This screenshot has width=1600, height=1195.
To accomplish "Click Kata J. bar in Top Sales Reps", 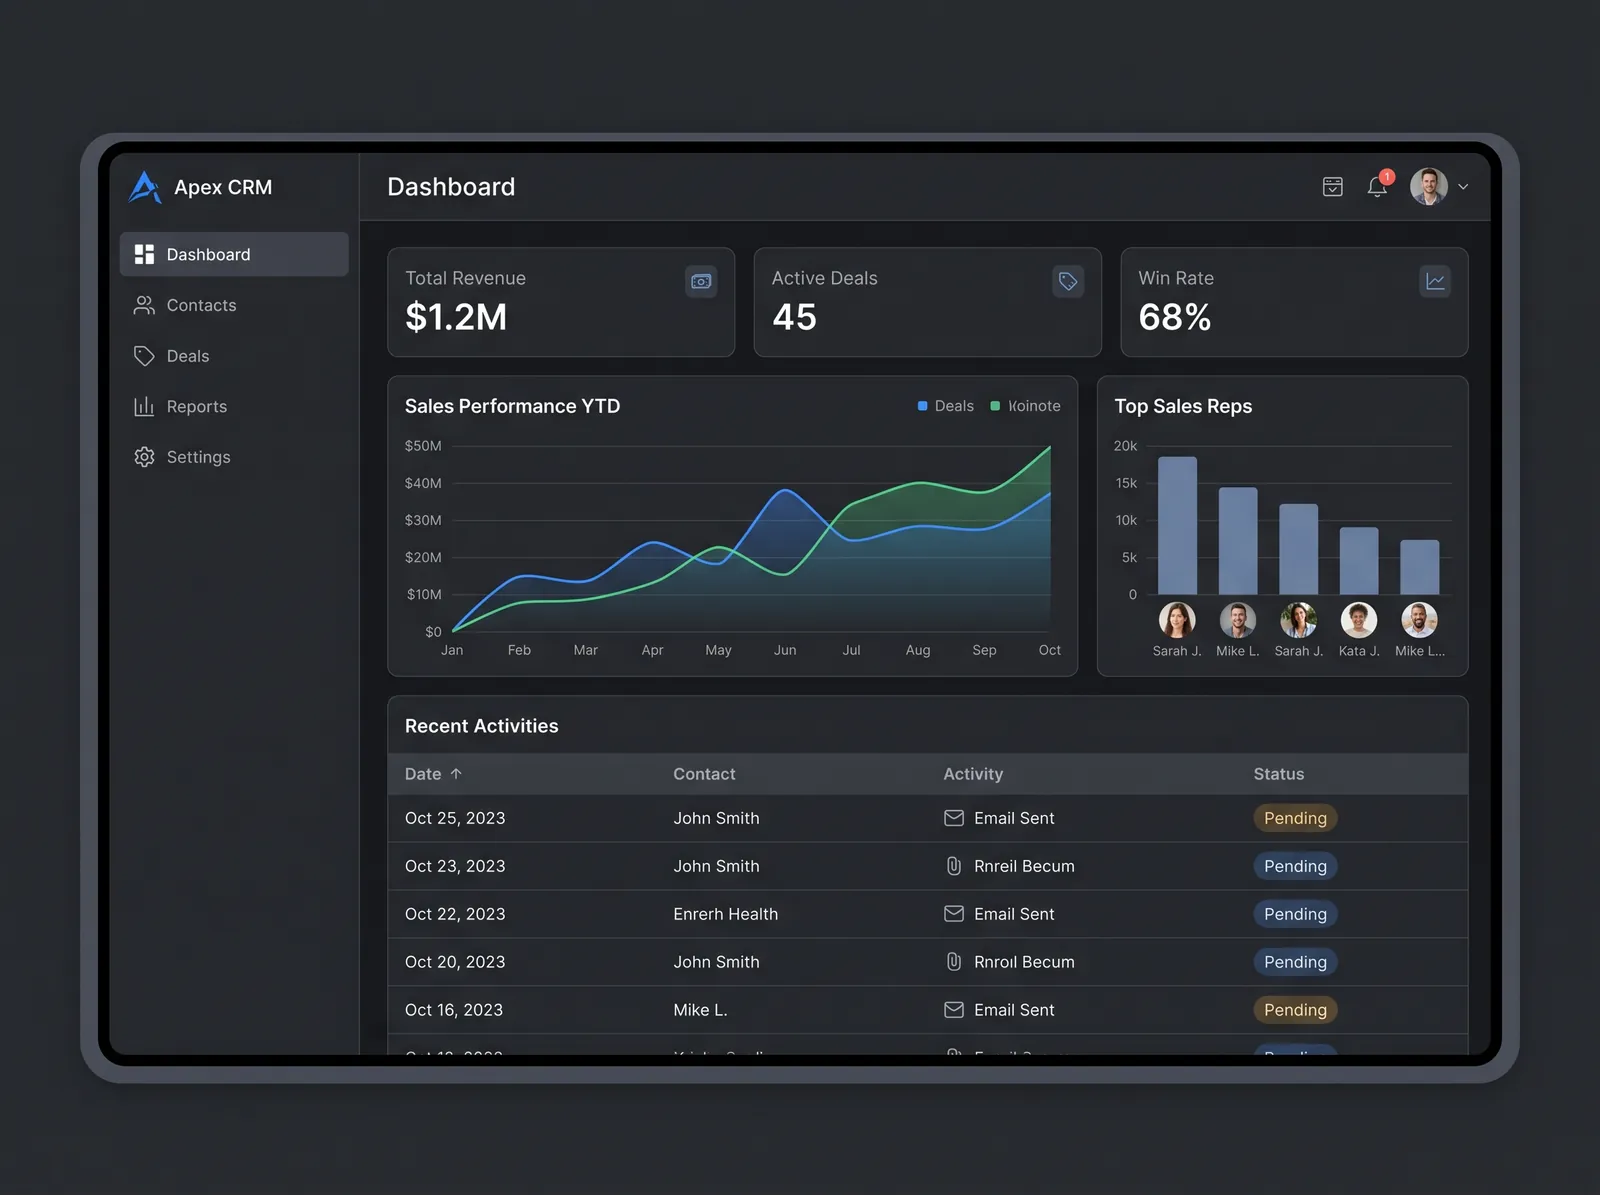I will click(x=1359, y=561).
